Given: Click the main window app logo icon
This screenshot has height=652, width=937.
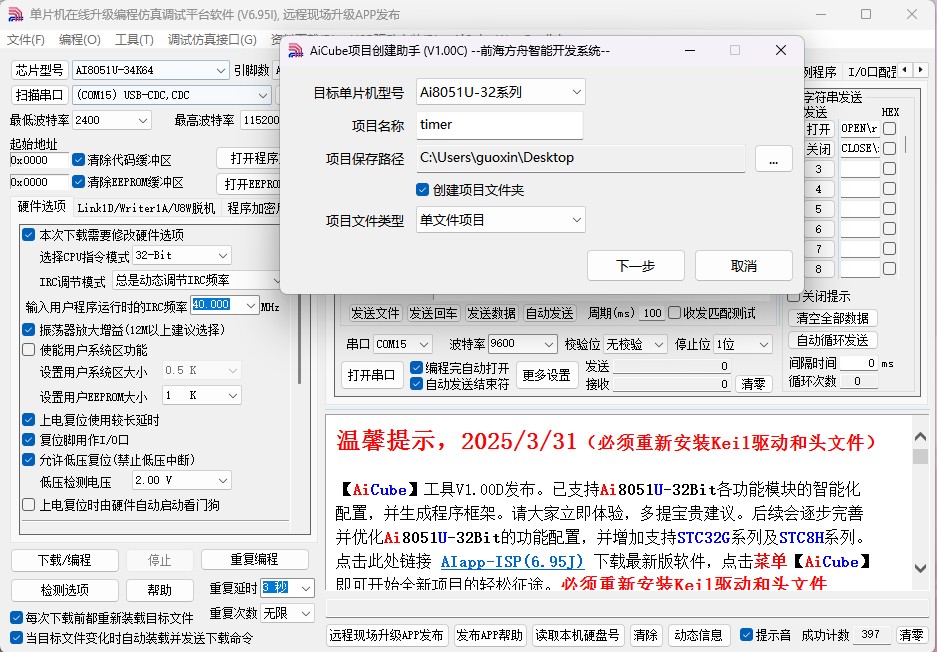Looking at the screenshot, I should pyautogui.click(x=16, y=14).
